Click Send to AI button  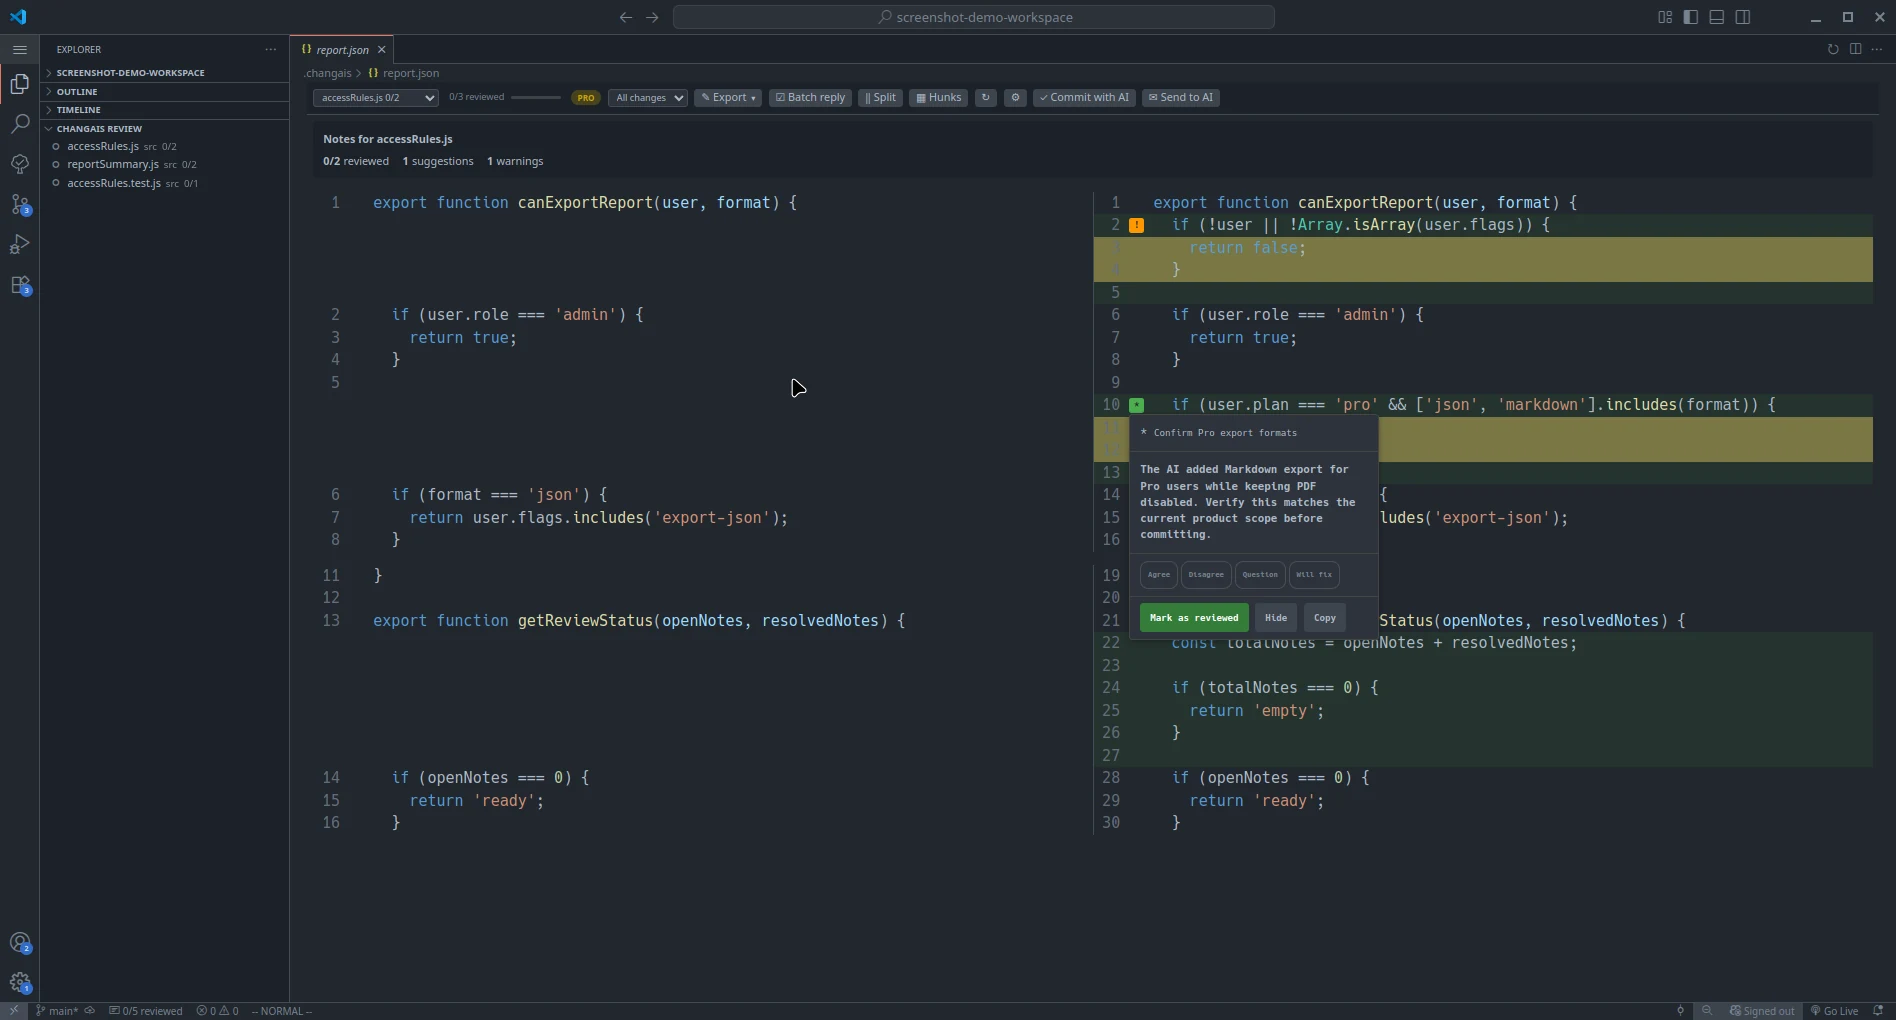point(1181,98)
